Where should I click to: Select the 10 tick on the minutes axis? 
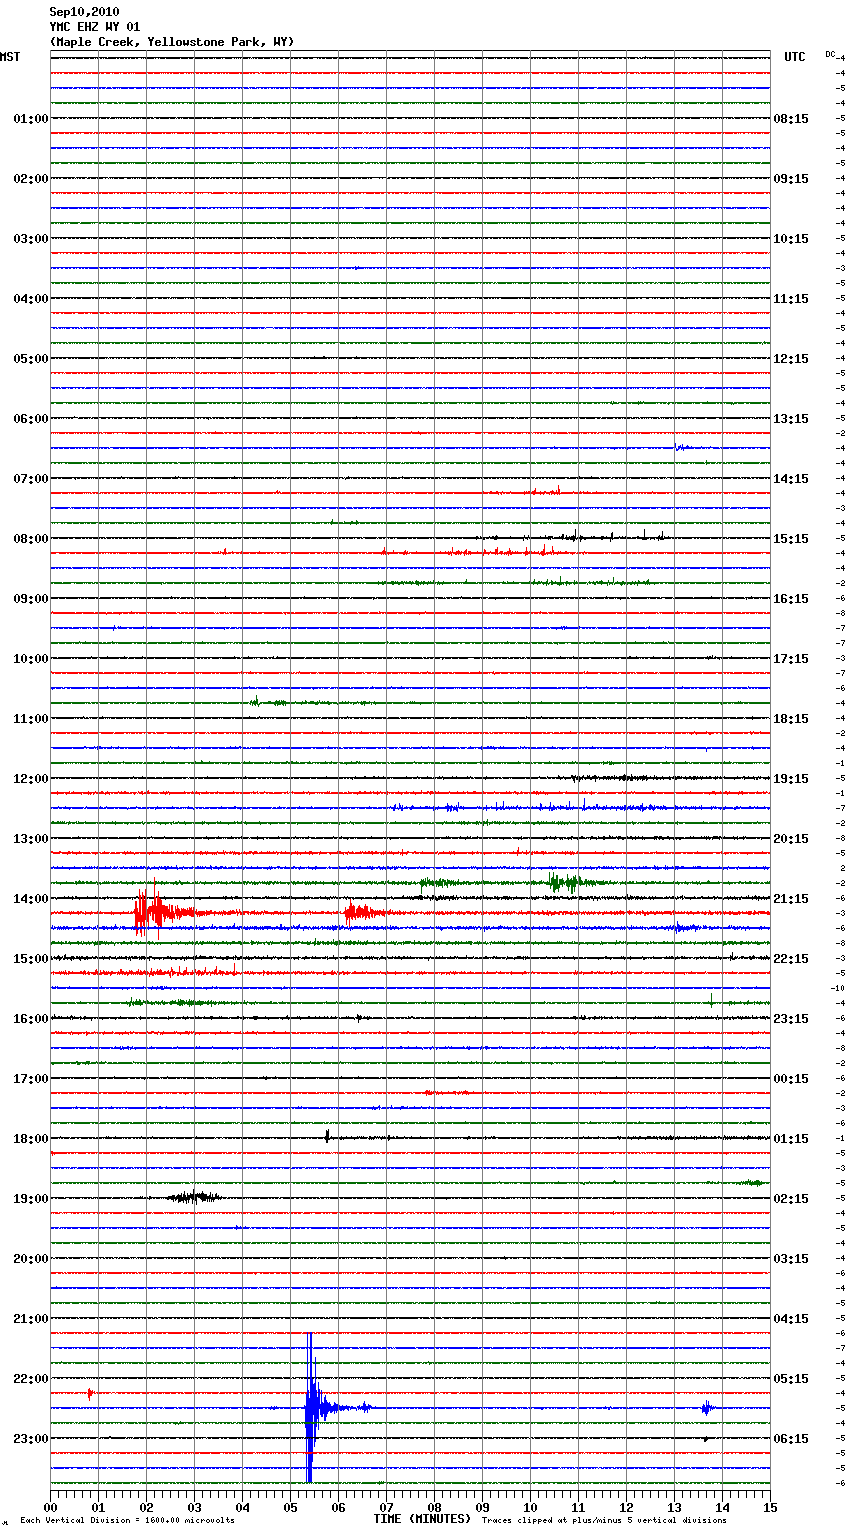pos(530,1507)
